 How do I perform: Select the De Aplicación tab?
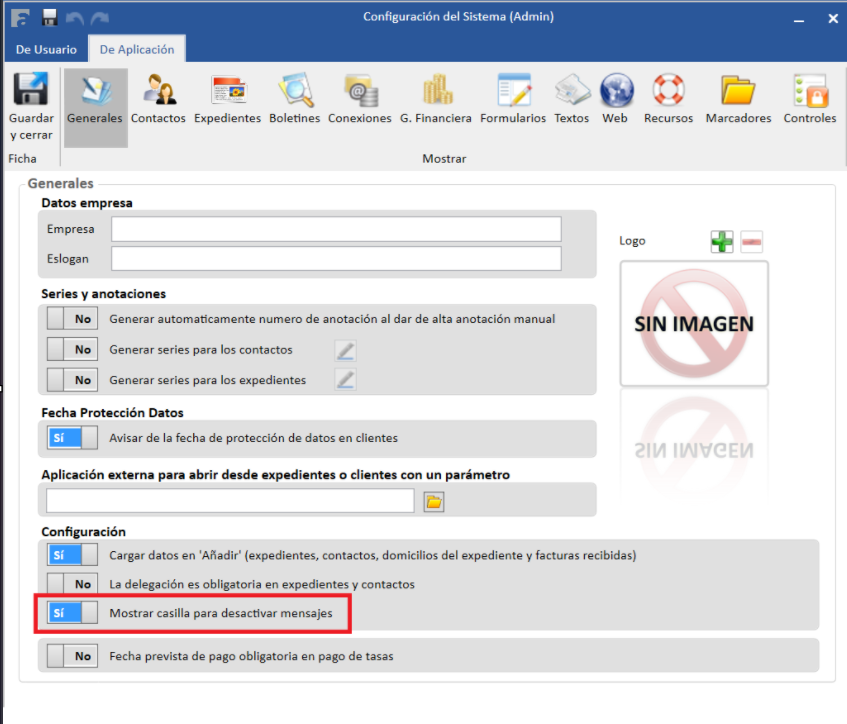coord(136,49)
